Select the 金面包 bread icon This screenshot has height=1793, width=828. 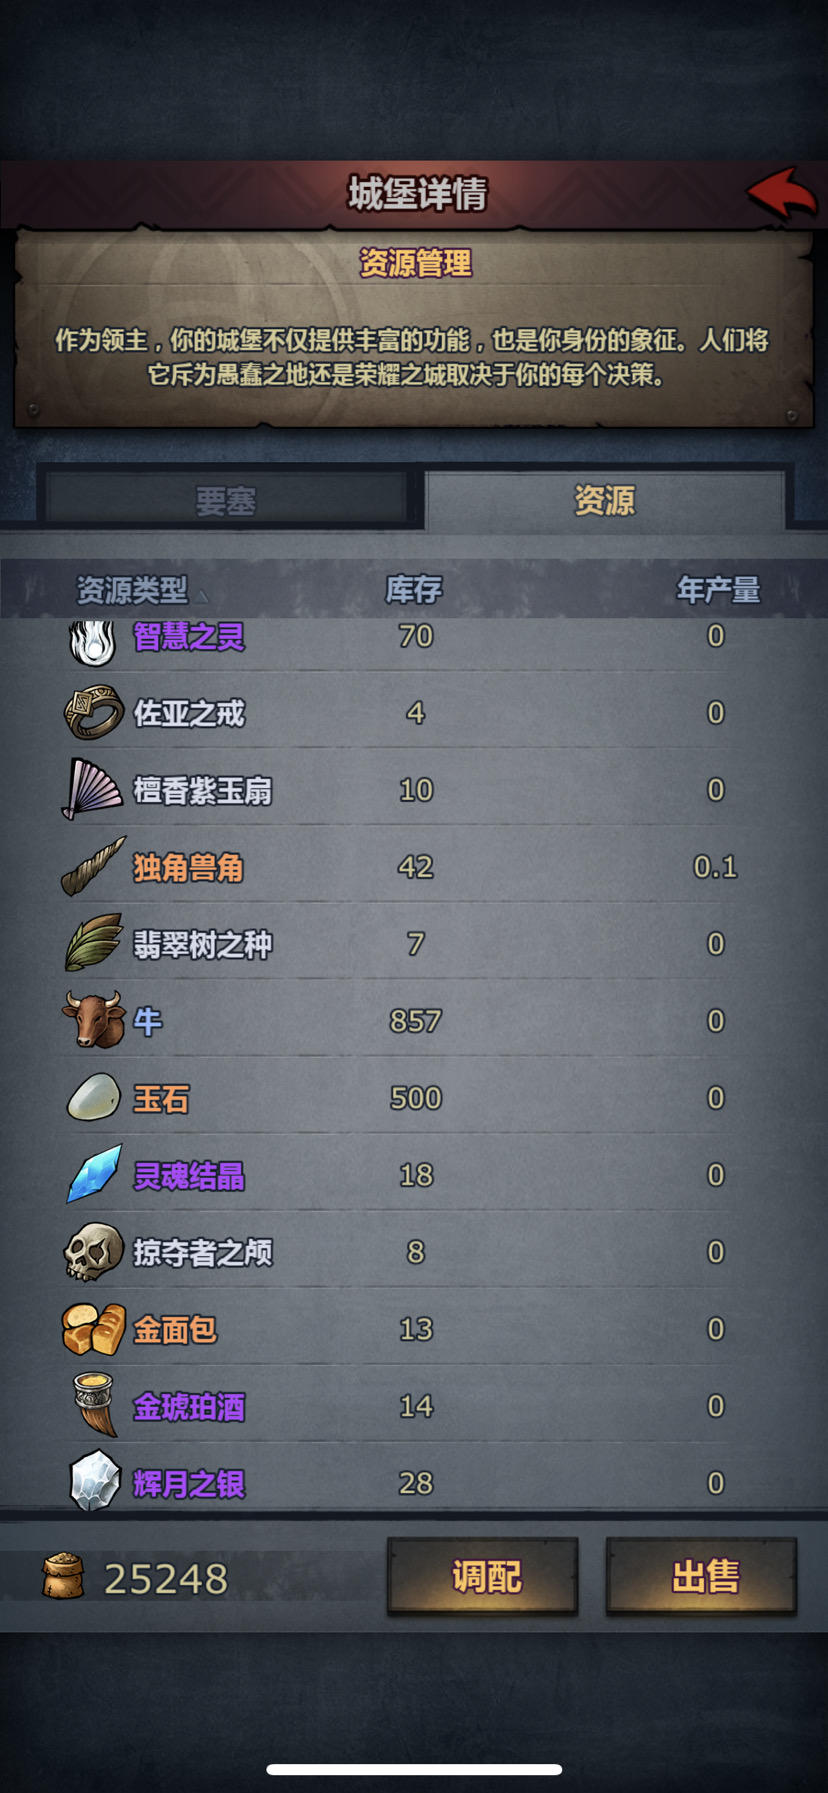[x=94, y=1329]
